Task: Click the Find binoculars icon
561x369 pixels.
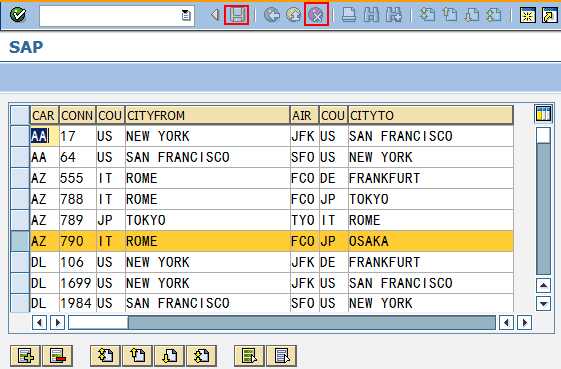Action: [x=371, y=15]
